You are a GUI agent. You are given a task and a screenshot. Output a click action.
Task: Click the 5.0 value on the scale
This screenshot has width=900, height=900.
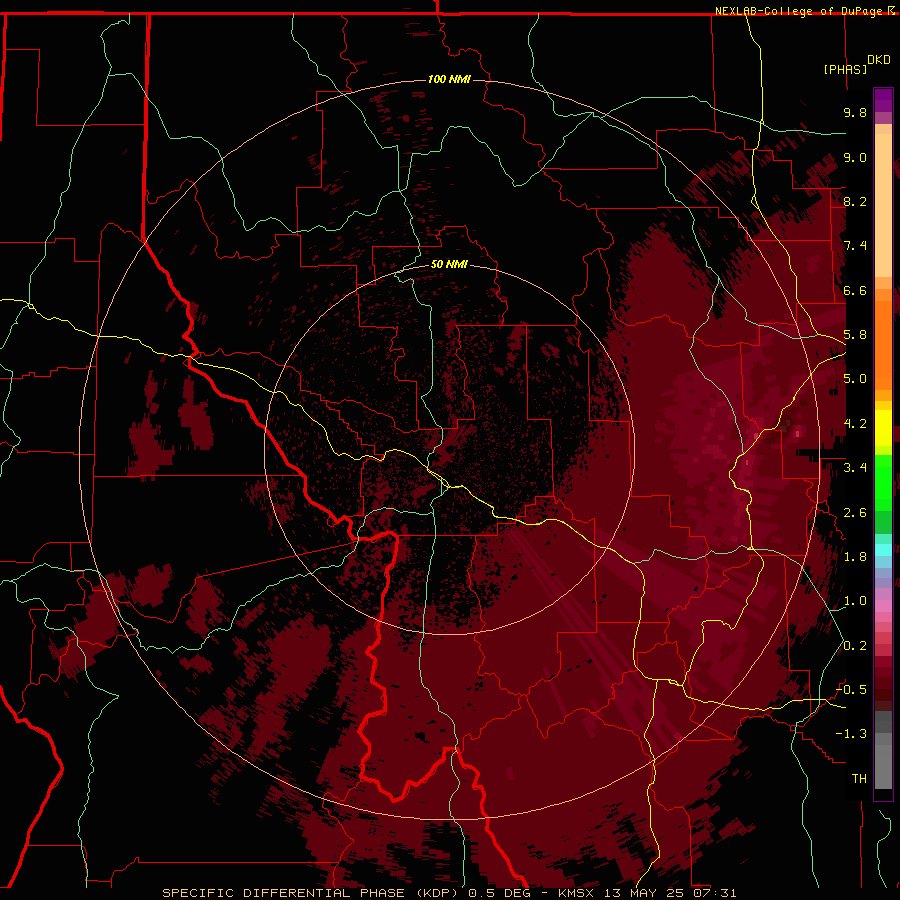855,379
